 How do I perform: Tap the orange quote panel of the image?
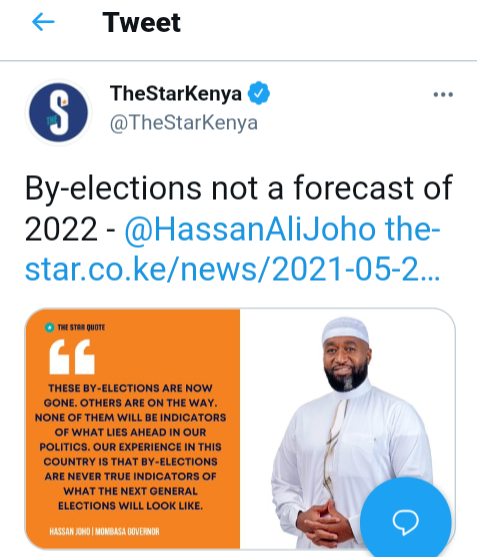point(133,429)
